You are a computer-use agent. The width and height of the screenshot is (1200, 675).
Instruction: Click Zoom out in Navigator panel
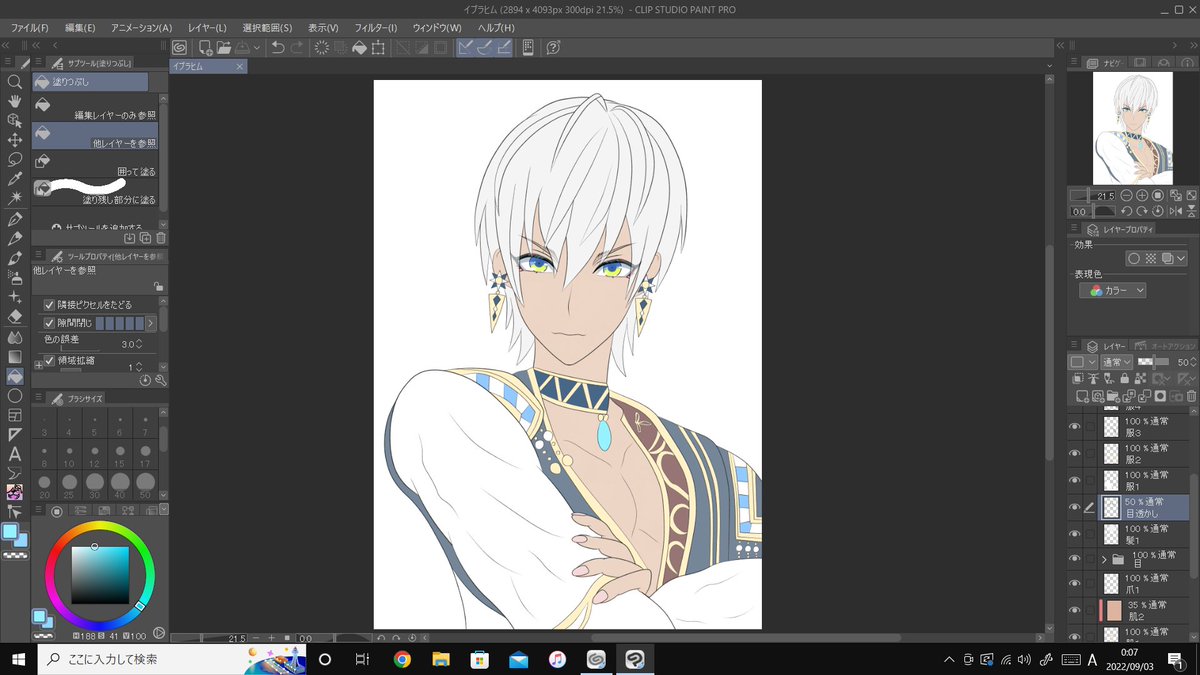click(x=1126, y=195)
